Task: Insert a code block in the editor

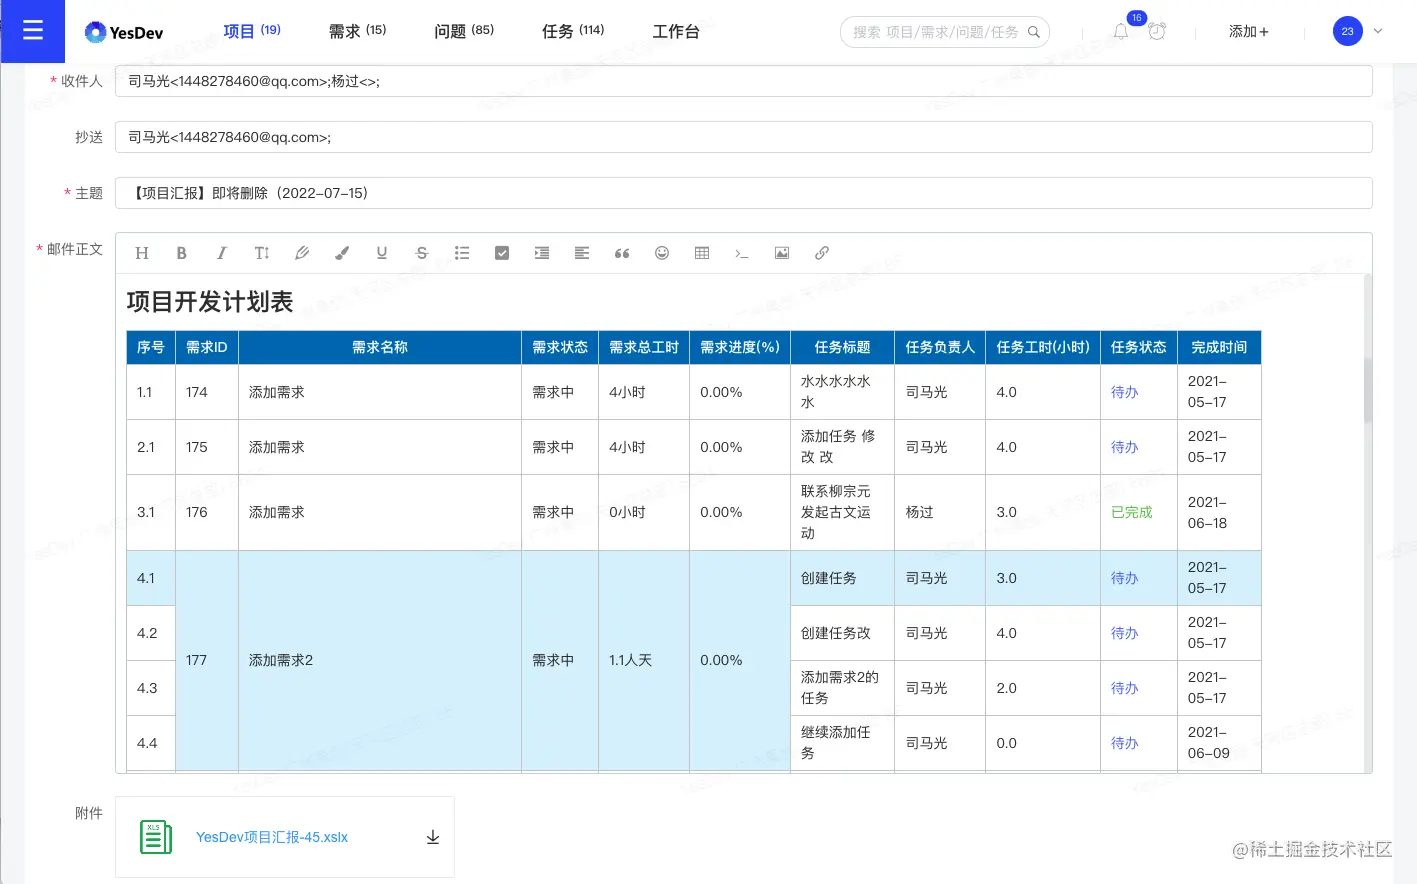Action: pos(742,253)
